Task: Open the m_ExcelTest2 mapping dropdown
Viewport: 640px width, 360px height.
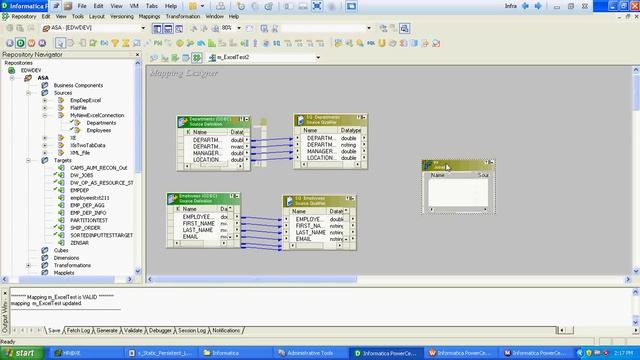Action: coord(318,58)
